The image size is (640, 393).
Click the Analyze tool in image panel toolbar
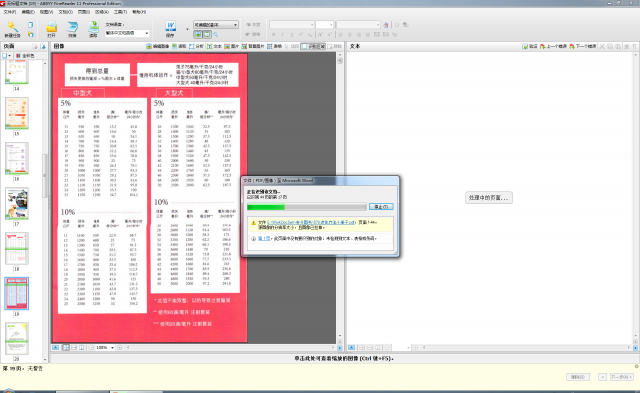point(196,47)
